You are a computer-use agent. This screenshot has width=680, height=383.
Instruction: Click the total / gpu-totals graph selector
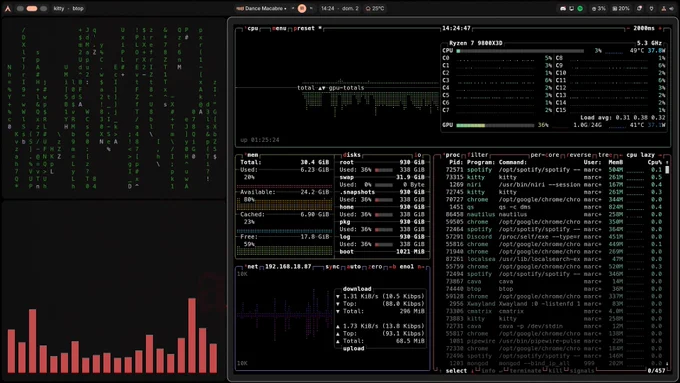click(331, 88)
